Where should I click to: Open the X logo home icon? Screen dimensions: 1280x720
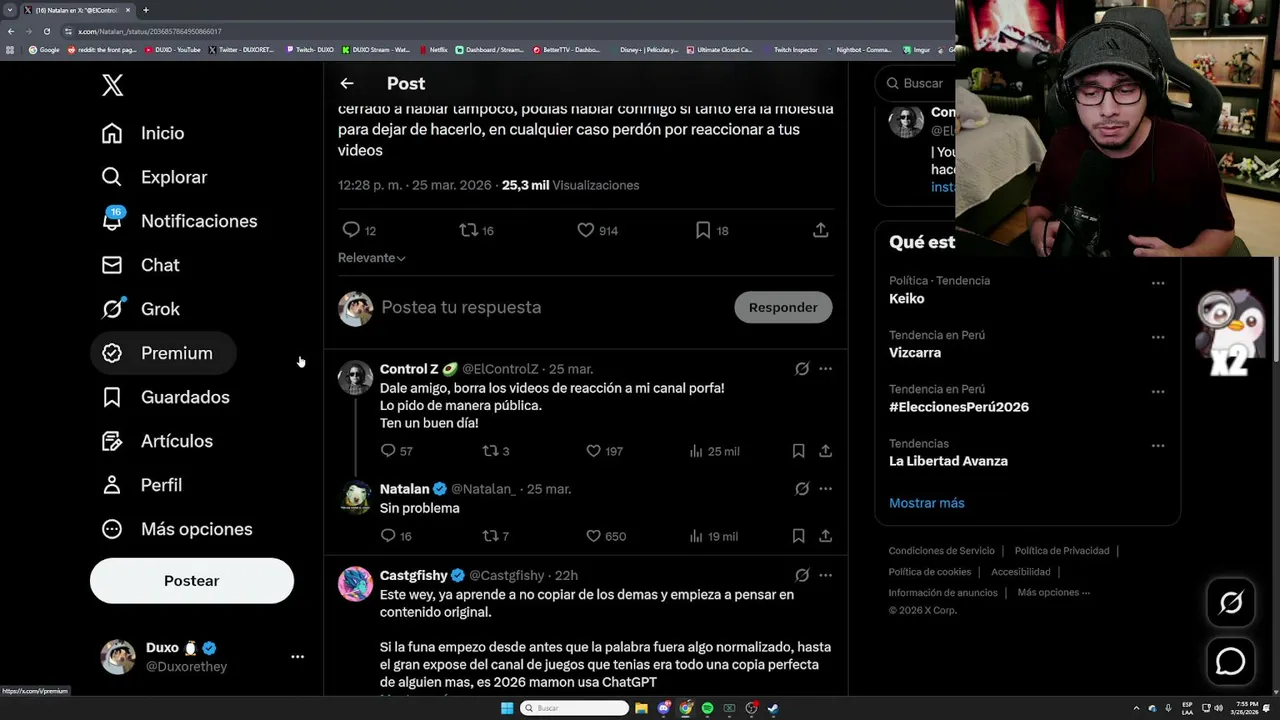(x=112, y=85)
